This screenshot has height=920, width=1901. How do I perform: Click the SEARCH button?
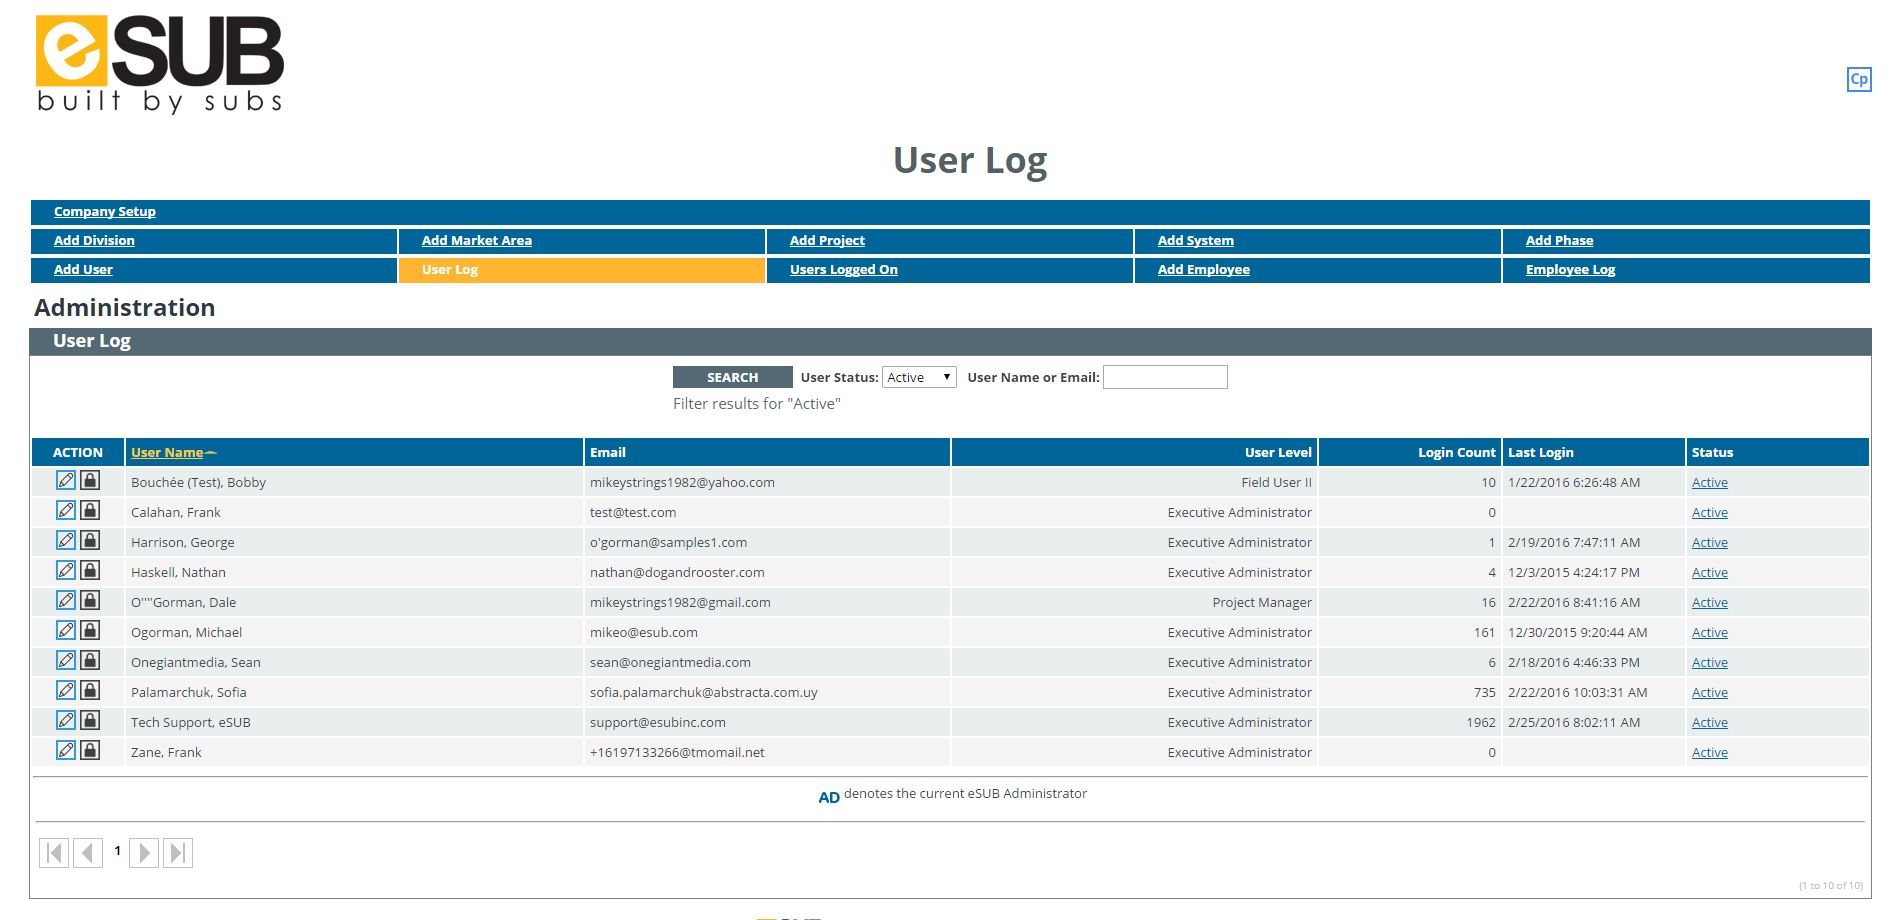click(732, 377)
